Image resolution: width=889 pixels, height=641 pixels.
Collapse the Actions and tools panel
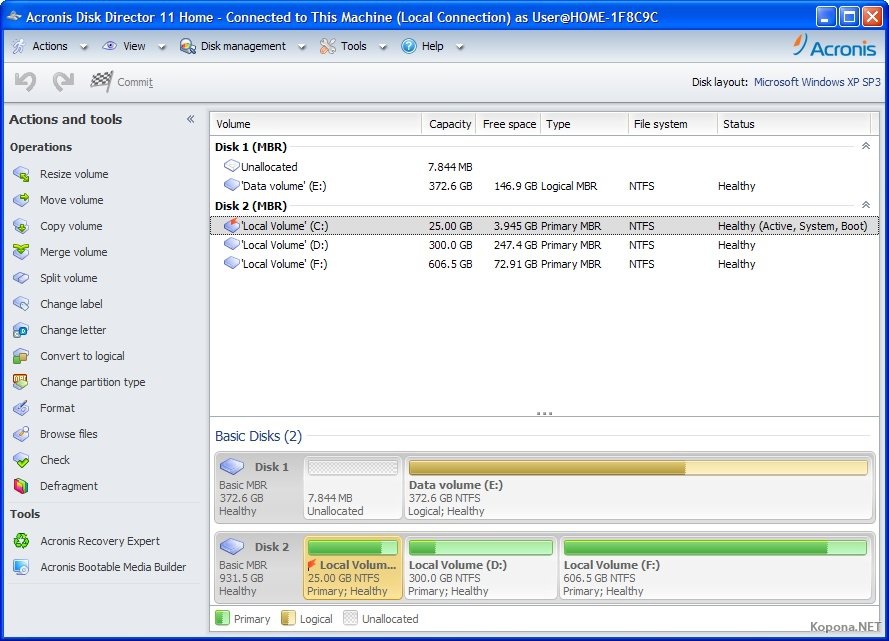(x=190, y=119)
